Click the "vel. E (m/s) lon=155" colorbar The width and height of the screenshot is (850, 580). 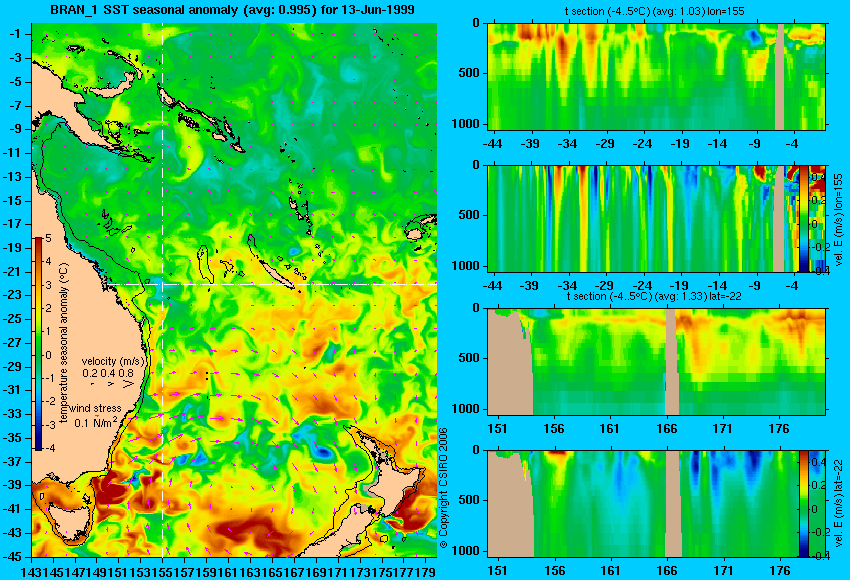point(804,219)
